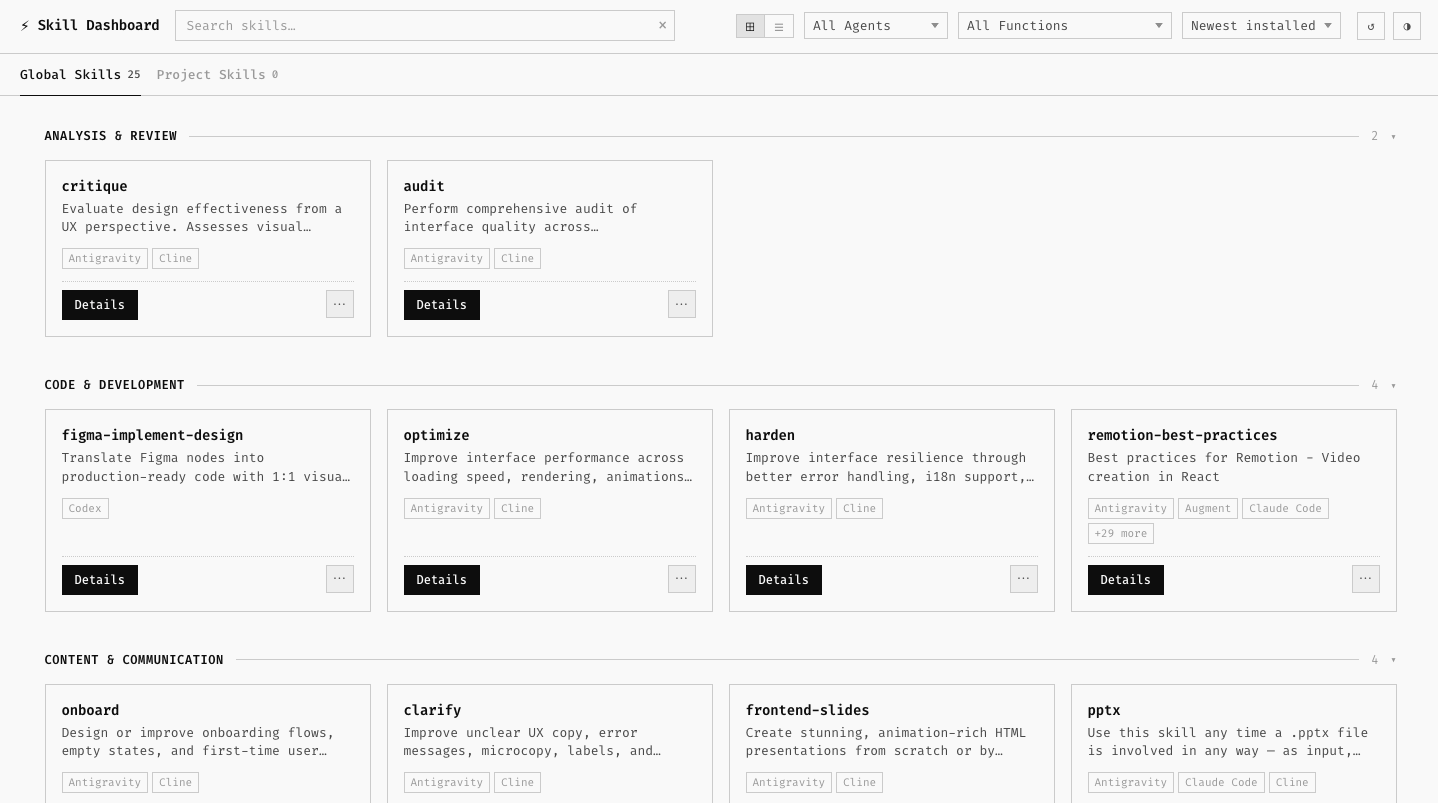Open more options on figma-implement-design card
This screenshot has width=1438, height=803.
tap(340, 579)
